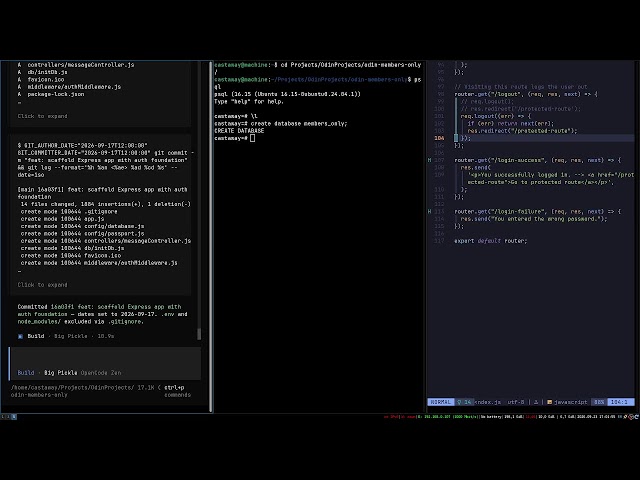The width and height of the screenshot is (640, 480).
Task: Click the 17.1K token count in OpenCode footer
Action: pos(146,388)
